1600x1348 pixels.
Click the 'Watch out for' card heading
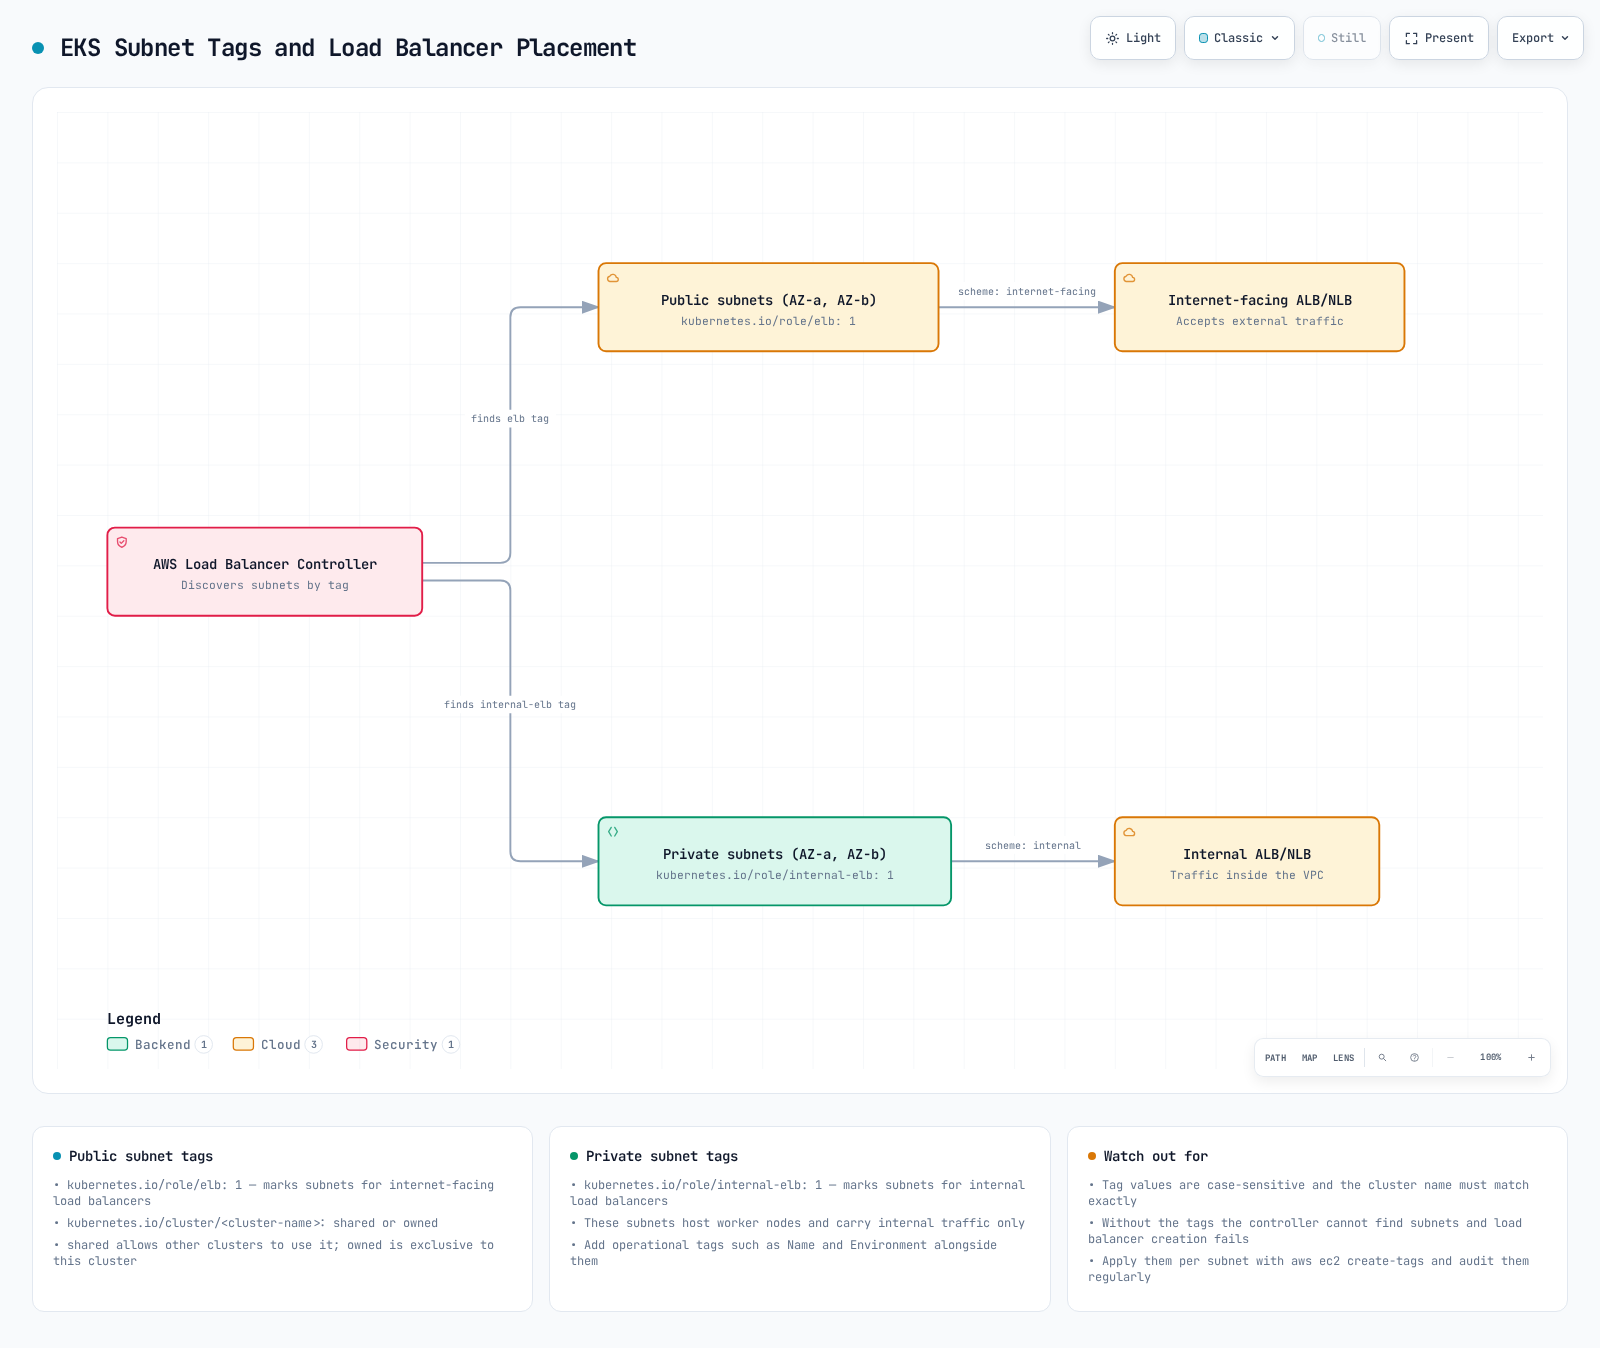(x=1156, y=1156)
